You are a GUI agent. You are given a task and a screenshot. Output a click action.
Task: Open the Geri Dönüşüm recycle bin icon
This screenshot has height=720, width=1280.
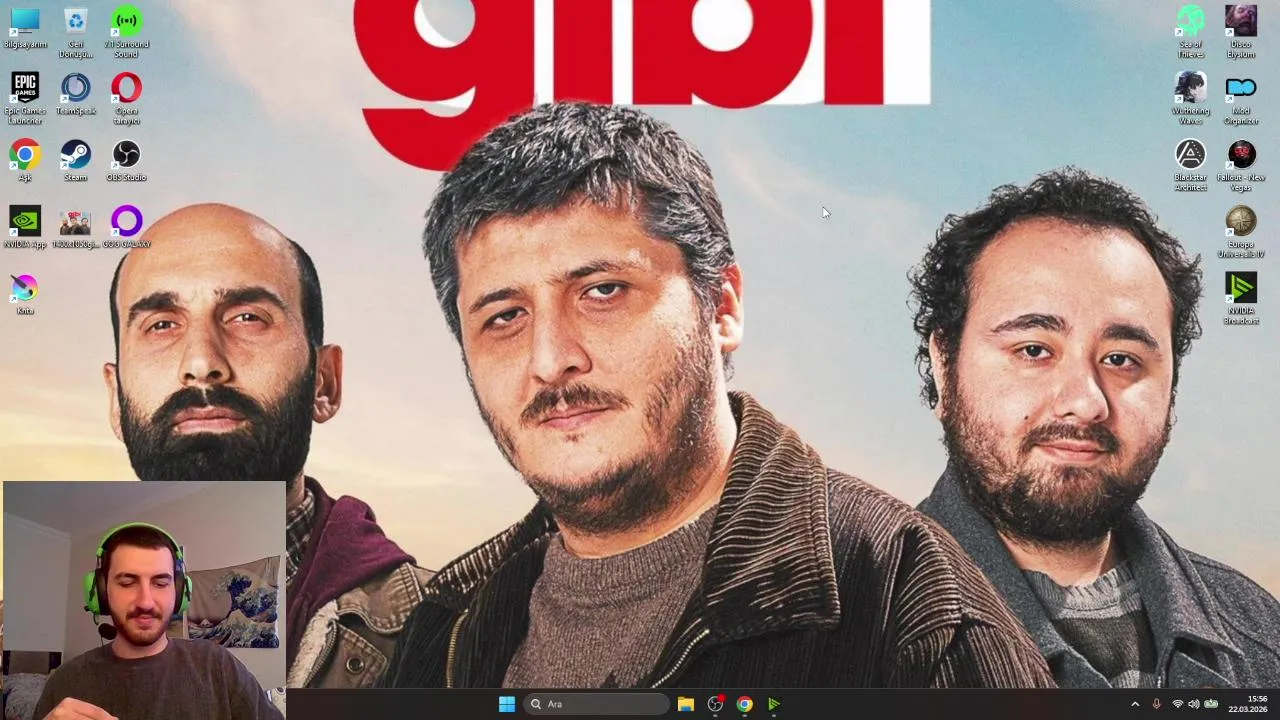pos(75,32)
